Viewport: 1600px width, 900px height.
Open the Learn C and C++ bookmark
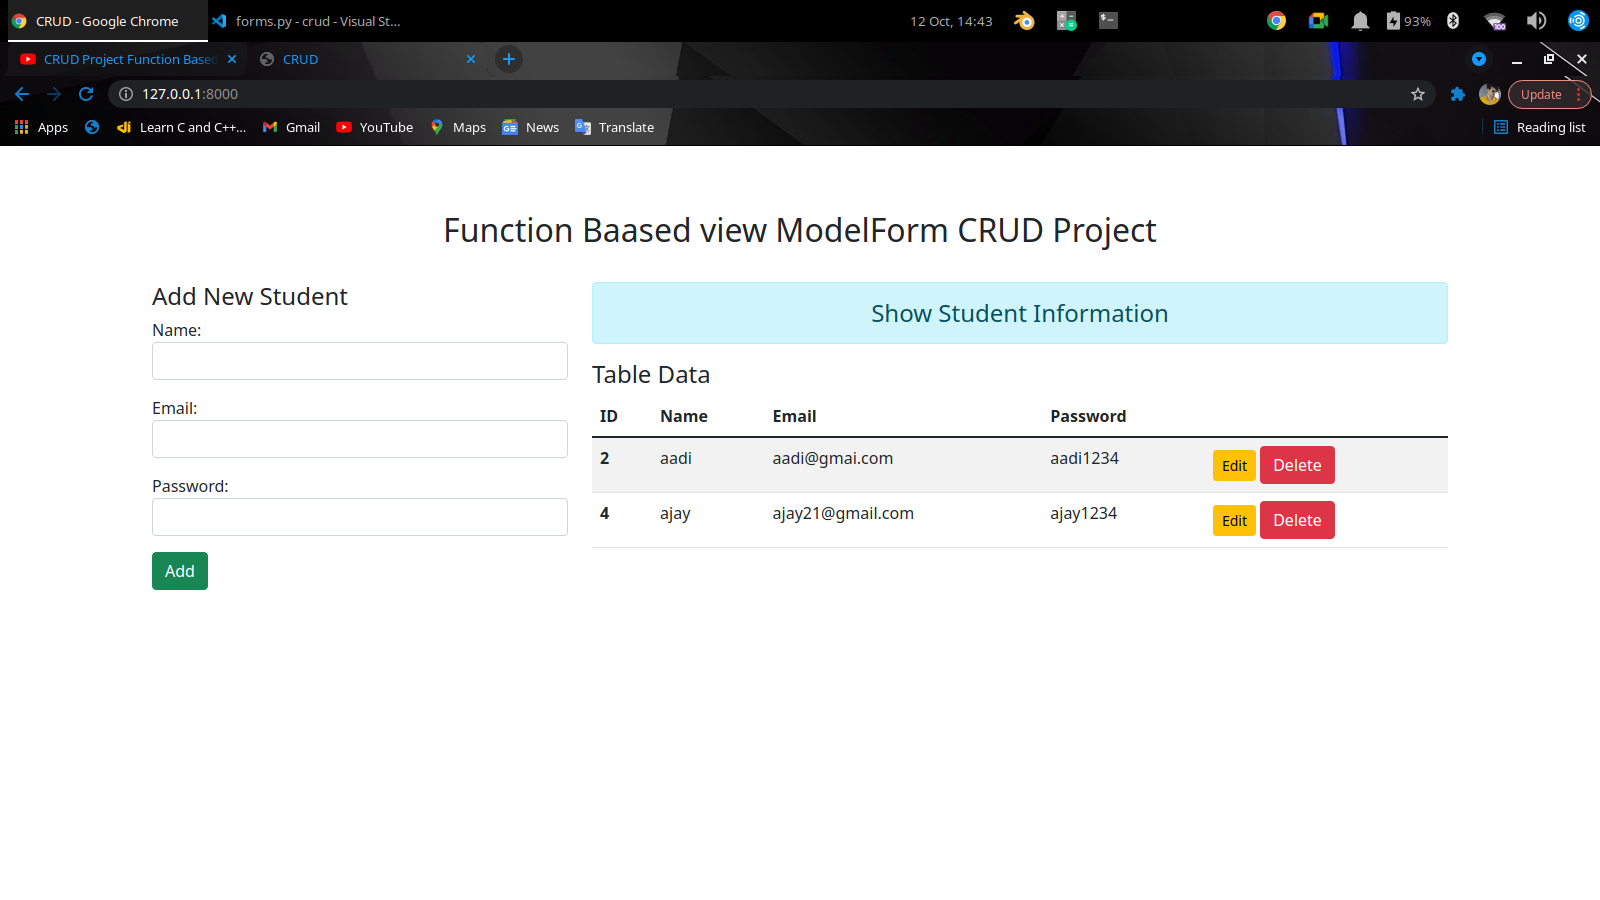coord(181,127)
